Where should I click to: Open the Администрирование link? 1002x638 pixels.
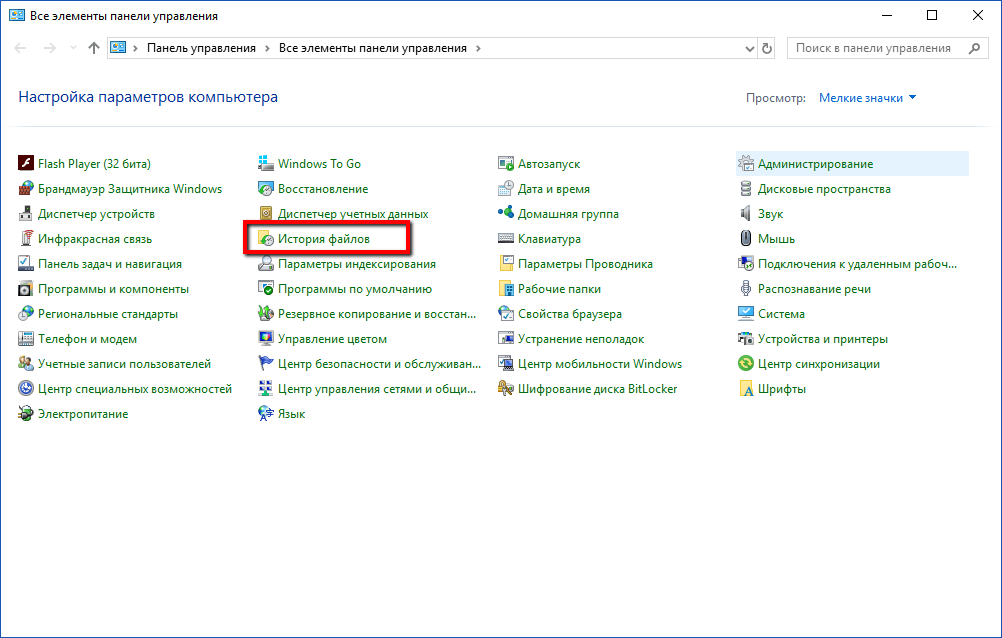pos(815,164)
